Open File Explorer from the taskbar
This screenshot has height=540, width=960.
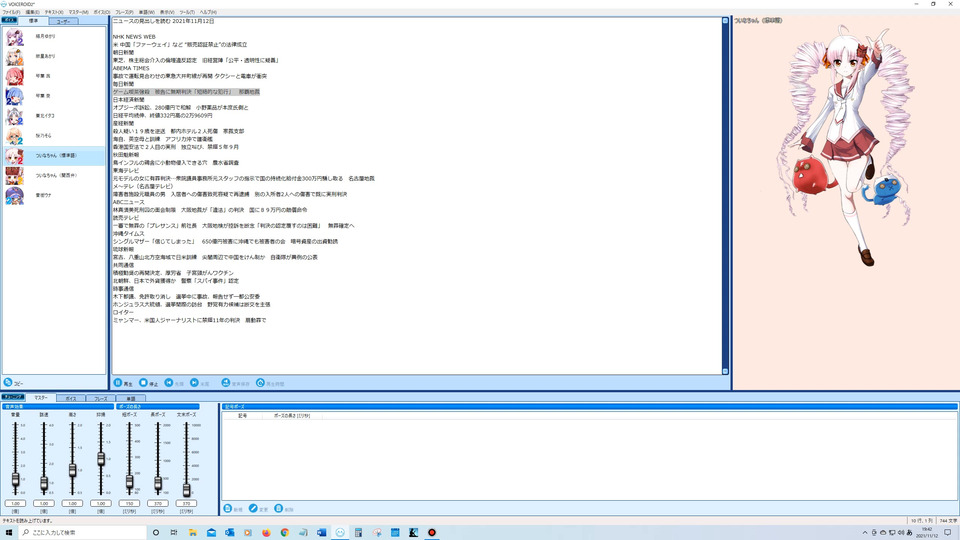(193, 533)
